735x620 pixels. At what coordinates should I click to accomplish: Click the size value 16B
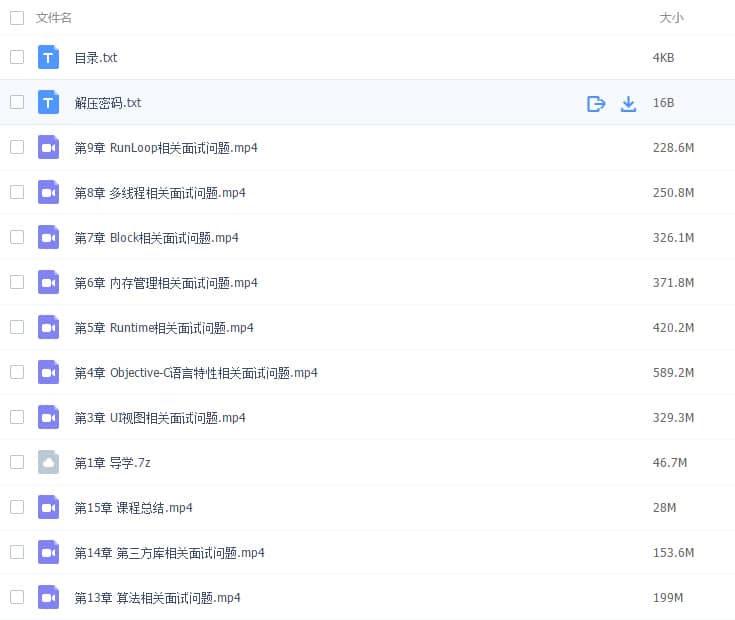click(x=663, y=103)
